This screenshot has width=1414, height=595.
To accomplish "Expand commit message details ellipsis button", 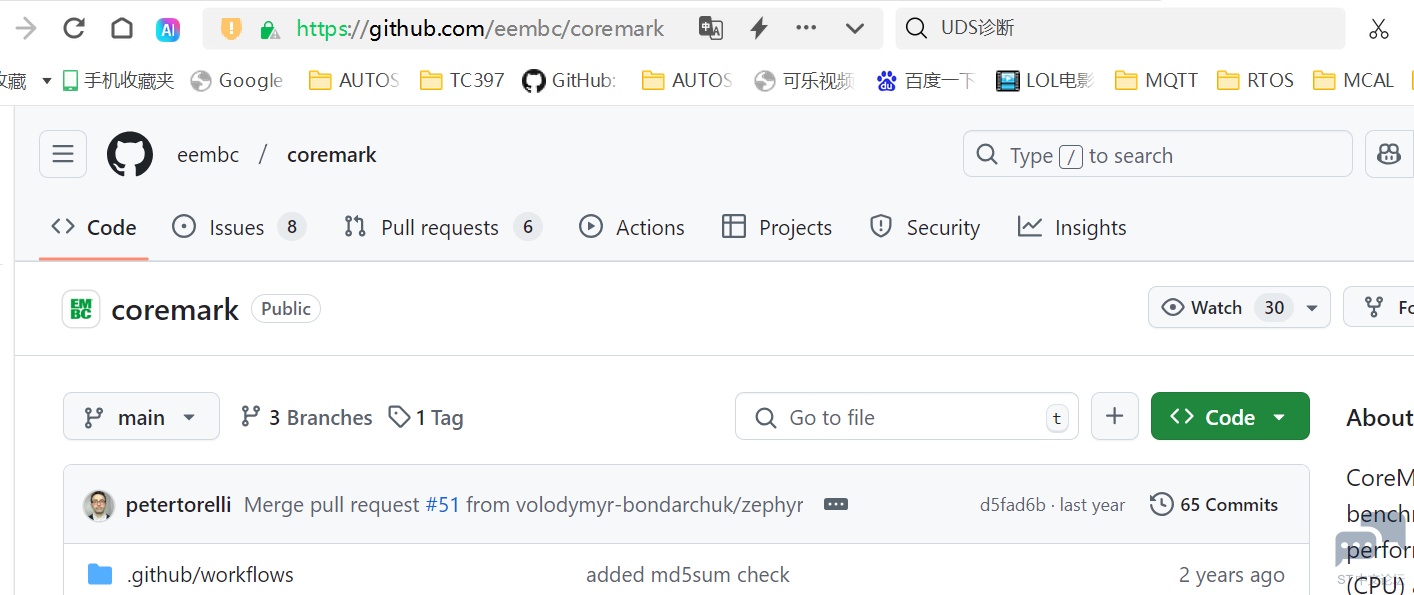I will pyautogui.click(x=836, y=504).
